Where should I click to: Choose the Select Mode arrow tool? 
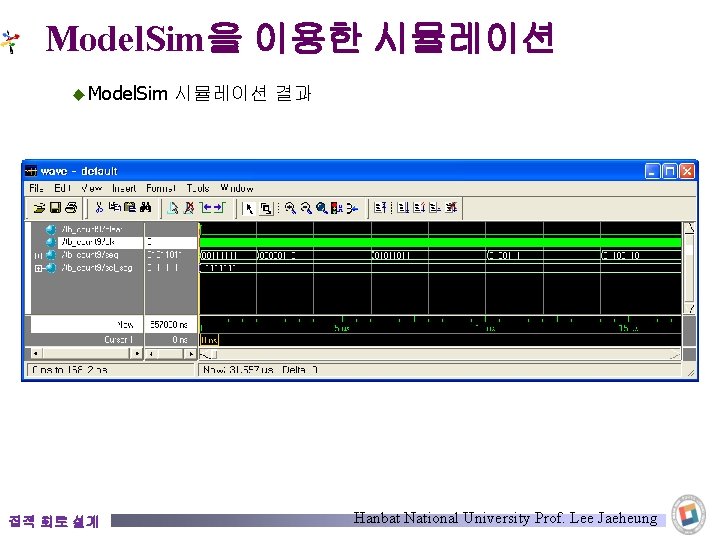[249, 208]
